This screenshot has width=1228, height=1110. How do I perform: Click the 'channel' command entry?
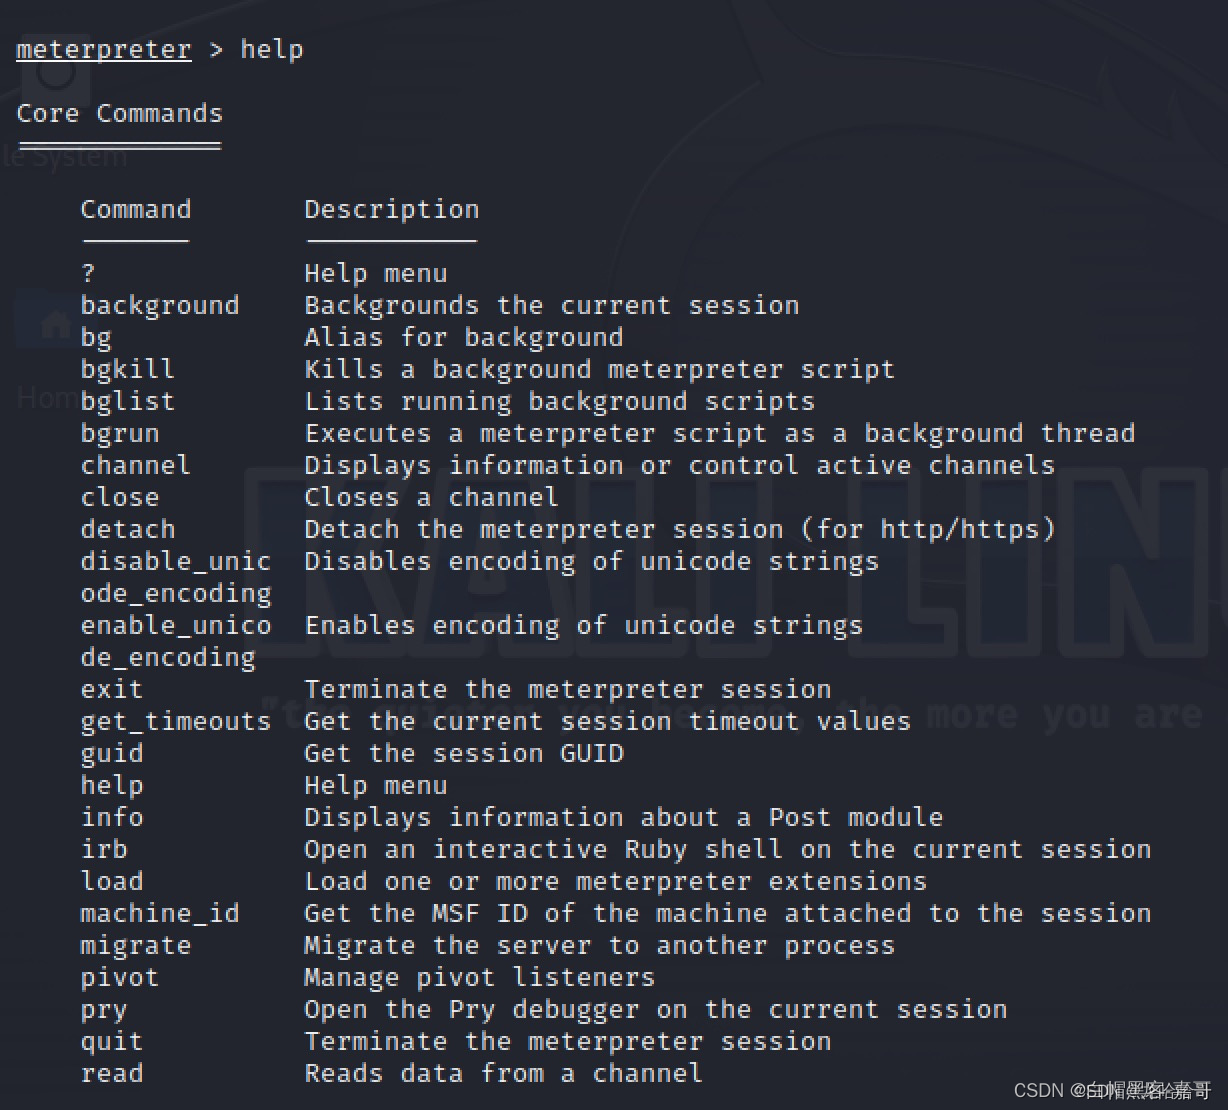click(x=135, y=465)
